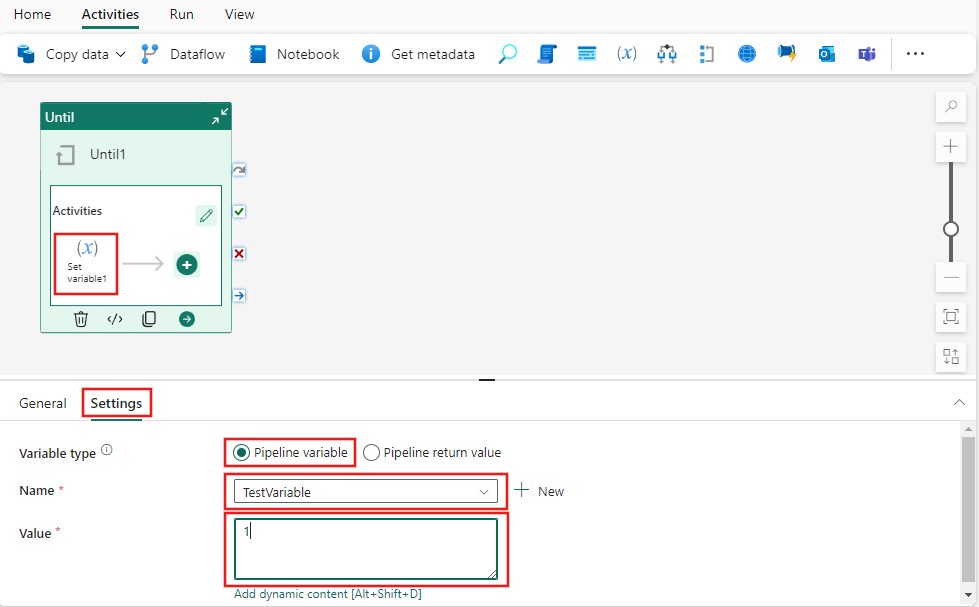This screenshot has width=979, height=607.
Task: Add a Set variable activity using the (x) icon
Action: (x=626, y=54)
